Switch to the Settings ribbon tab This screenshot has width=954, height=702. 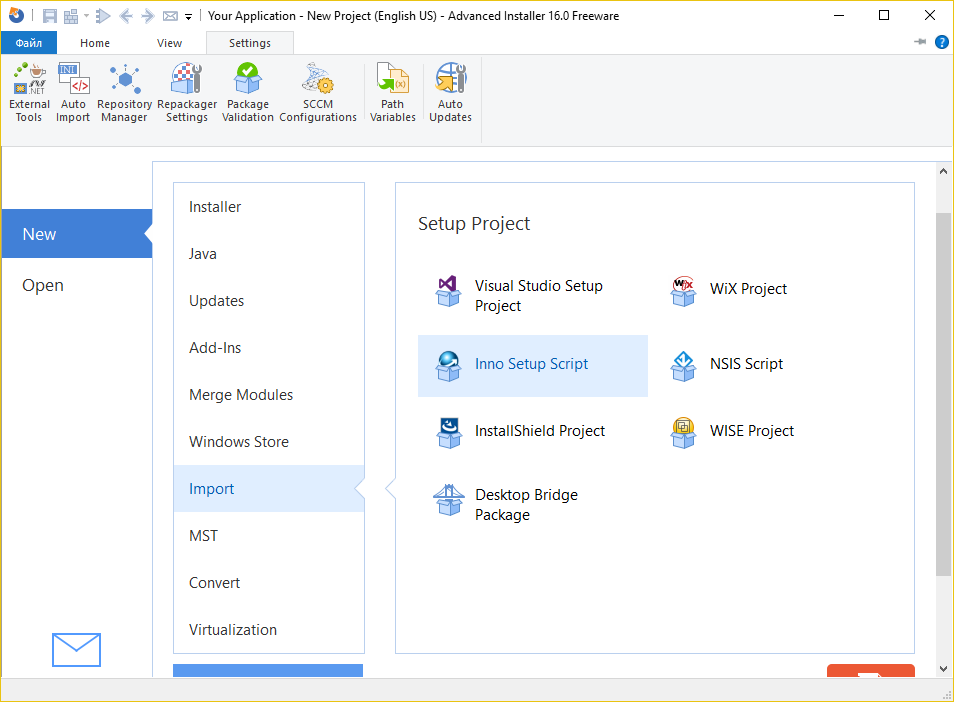[x=250, y=43]
